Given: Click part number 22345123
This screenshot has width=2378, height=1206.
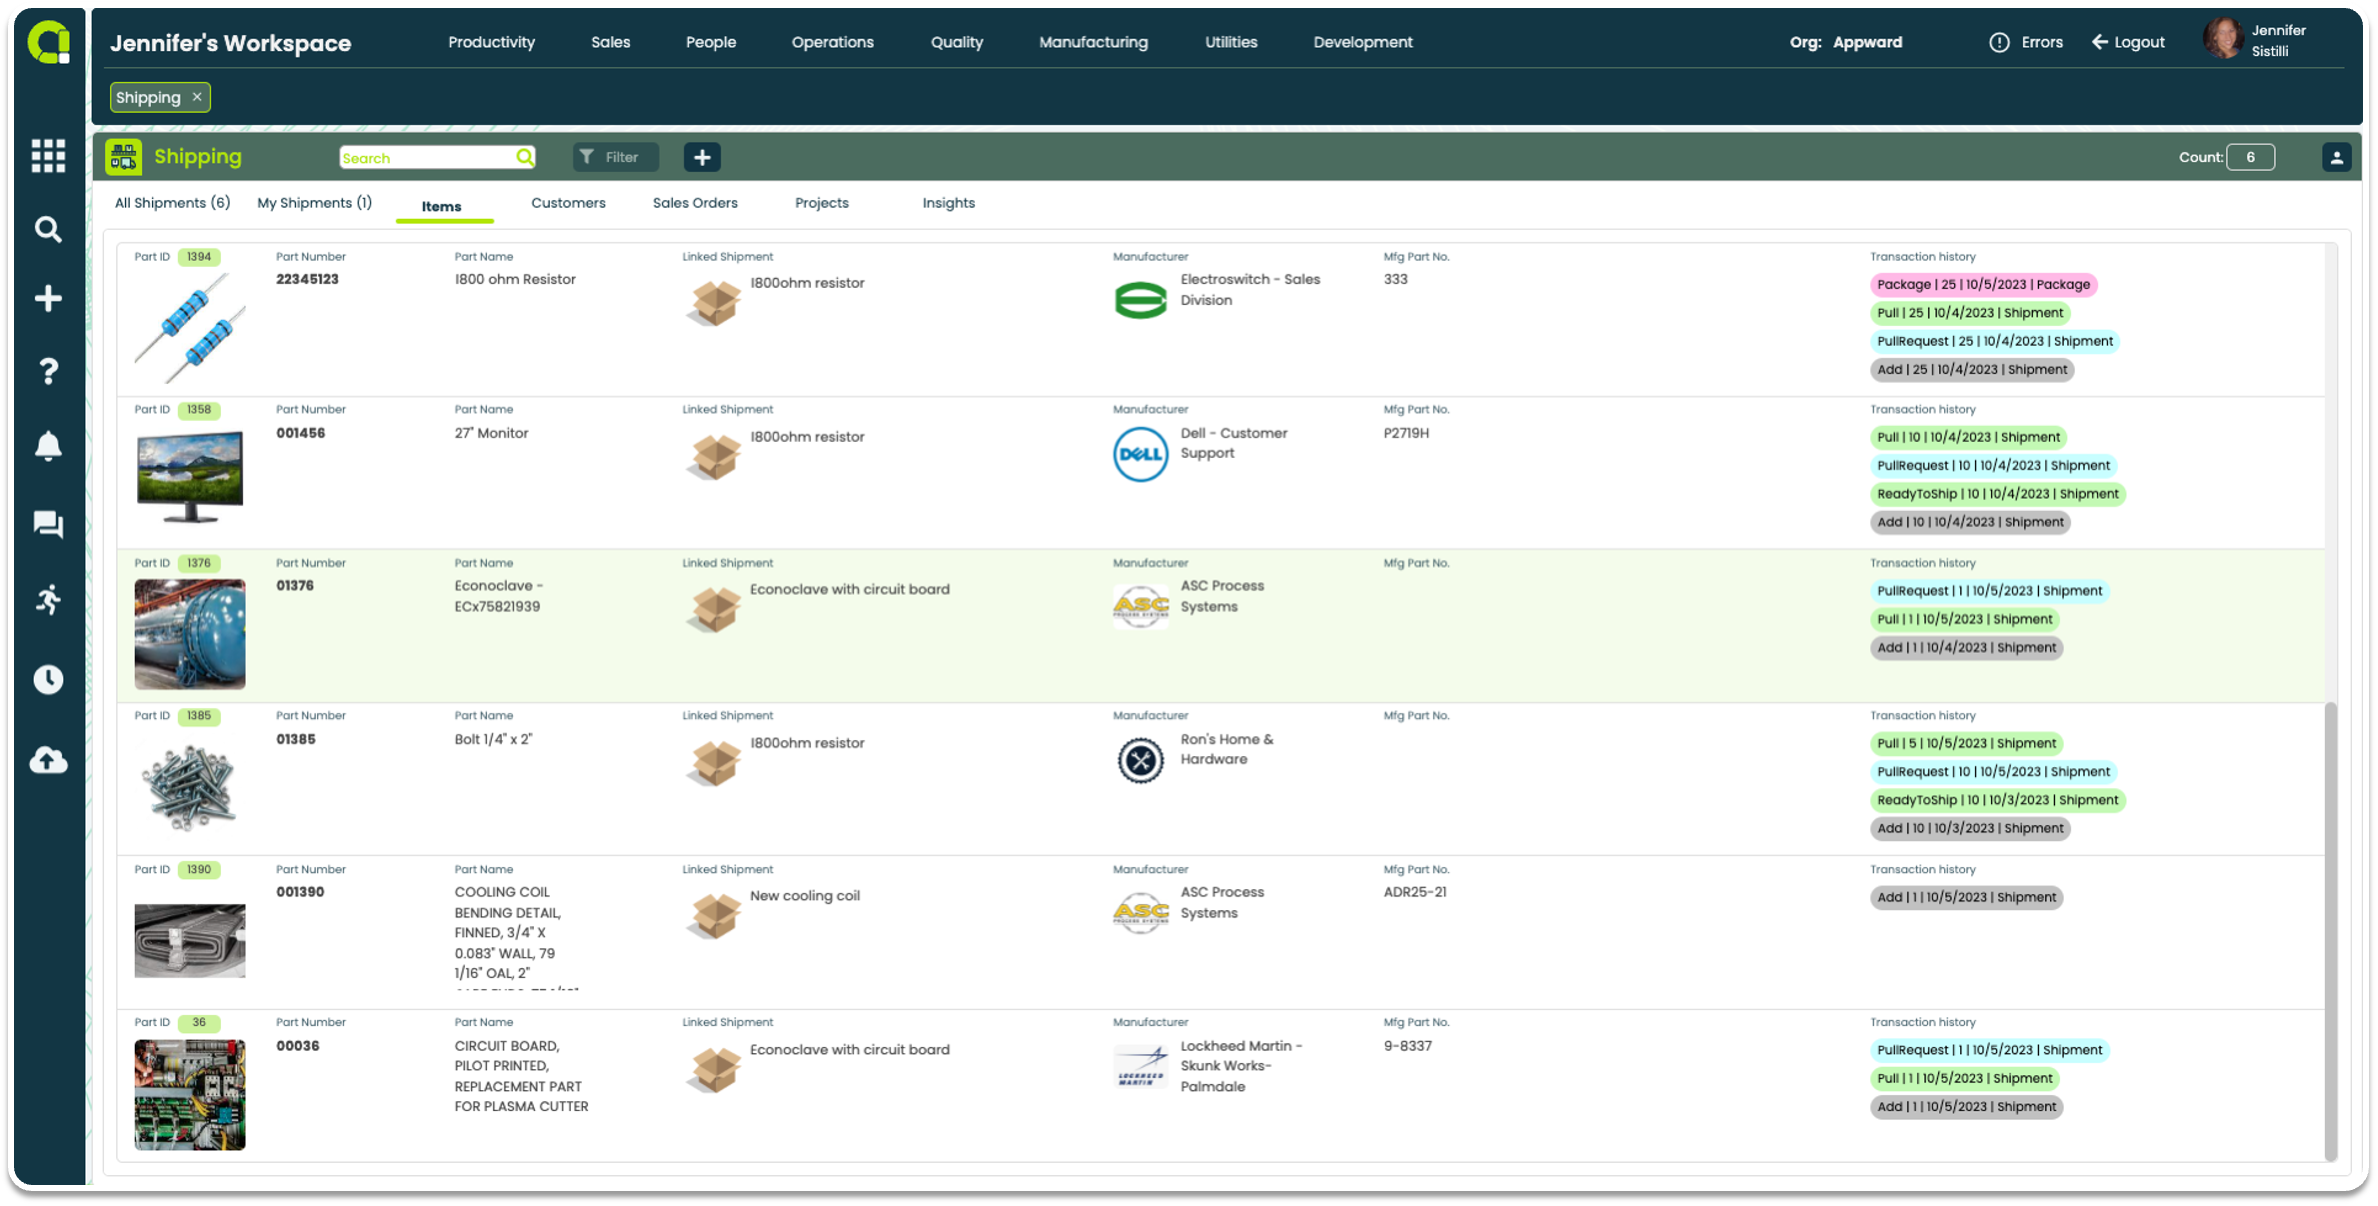Looking at the screenshot, I should (307, 279).
